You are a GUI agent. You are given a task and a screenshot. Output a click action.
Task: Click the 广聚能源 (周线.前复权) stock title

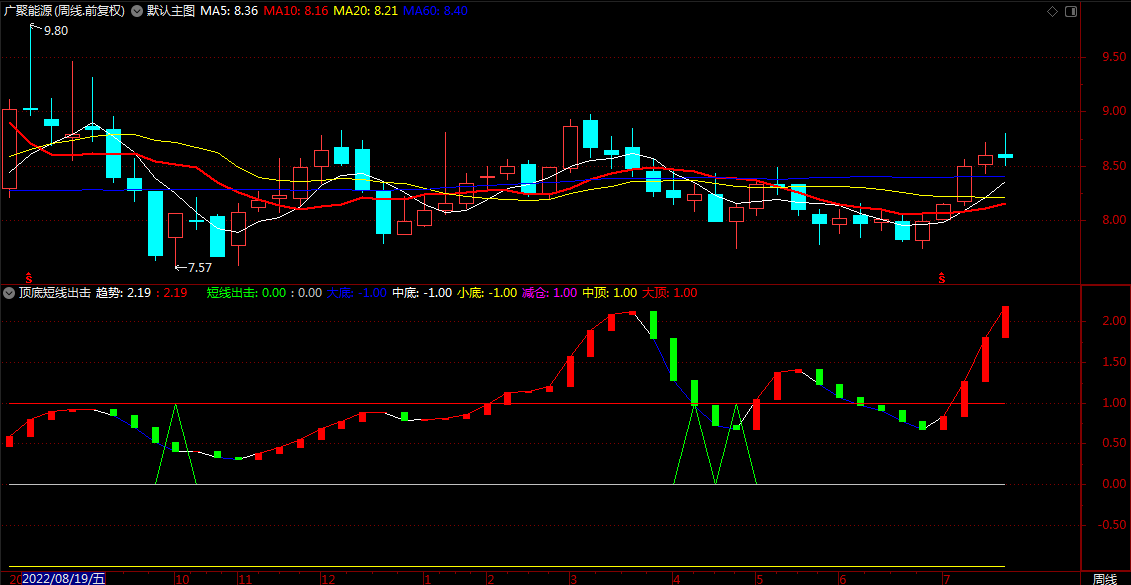tap(64, 12)
